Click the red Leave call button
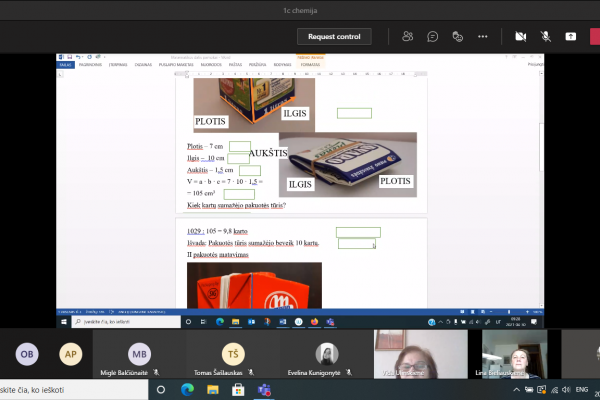This screenshot has height=400, width=600. (595, 36)
